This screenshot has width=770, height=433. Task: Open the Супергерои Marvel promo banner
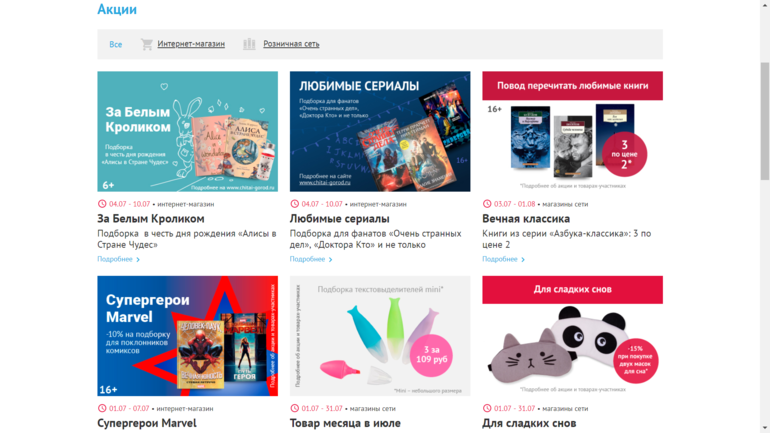[x=188, y=336]
